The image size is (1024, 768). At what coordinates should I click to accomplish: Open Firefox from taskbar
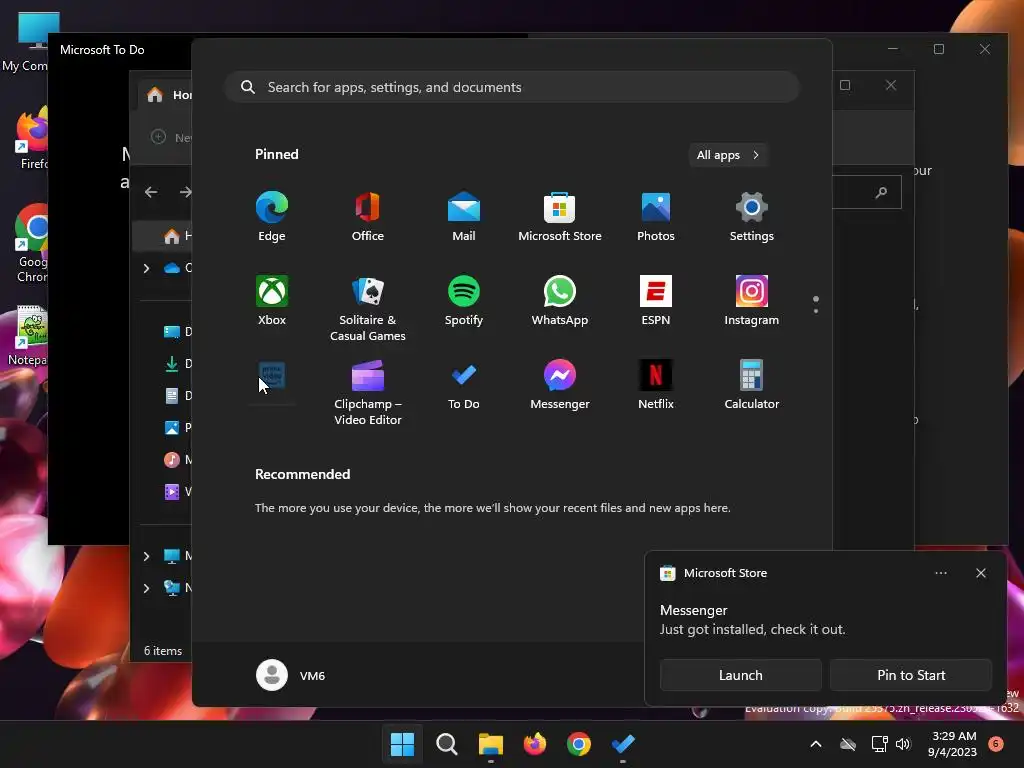tap(535, 744)
